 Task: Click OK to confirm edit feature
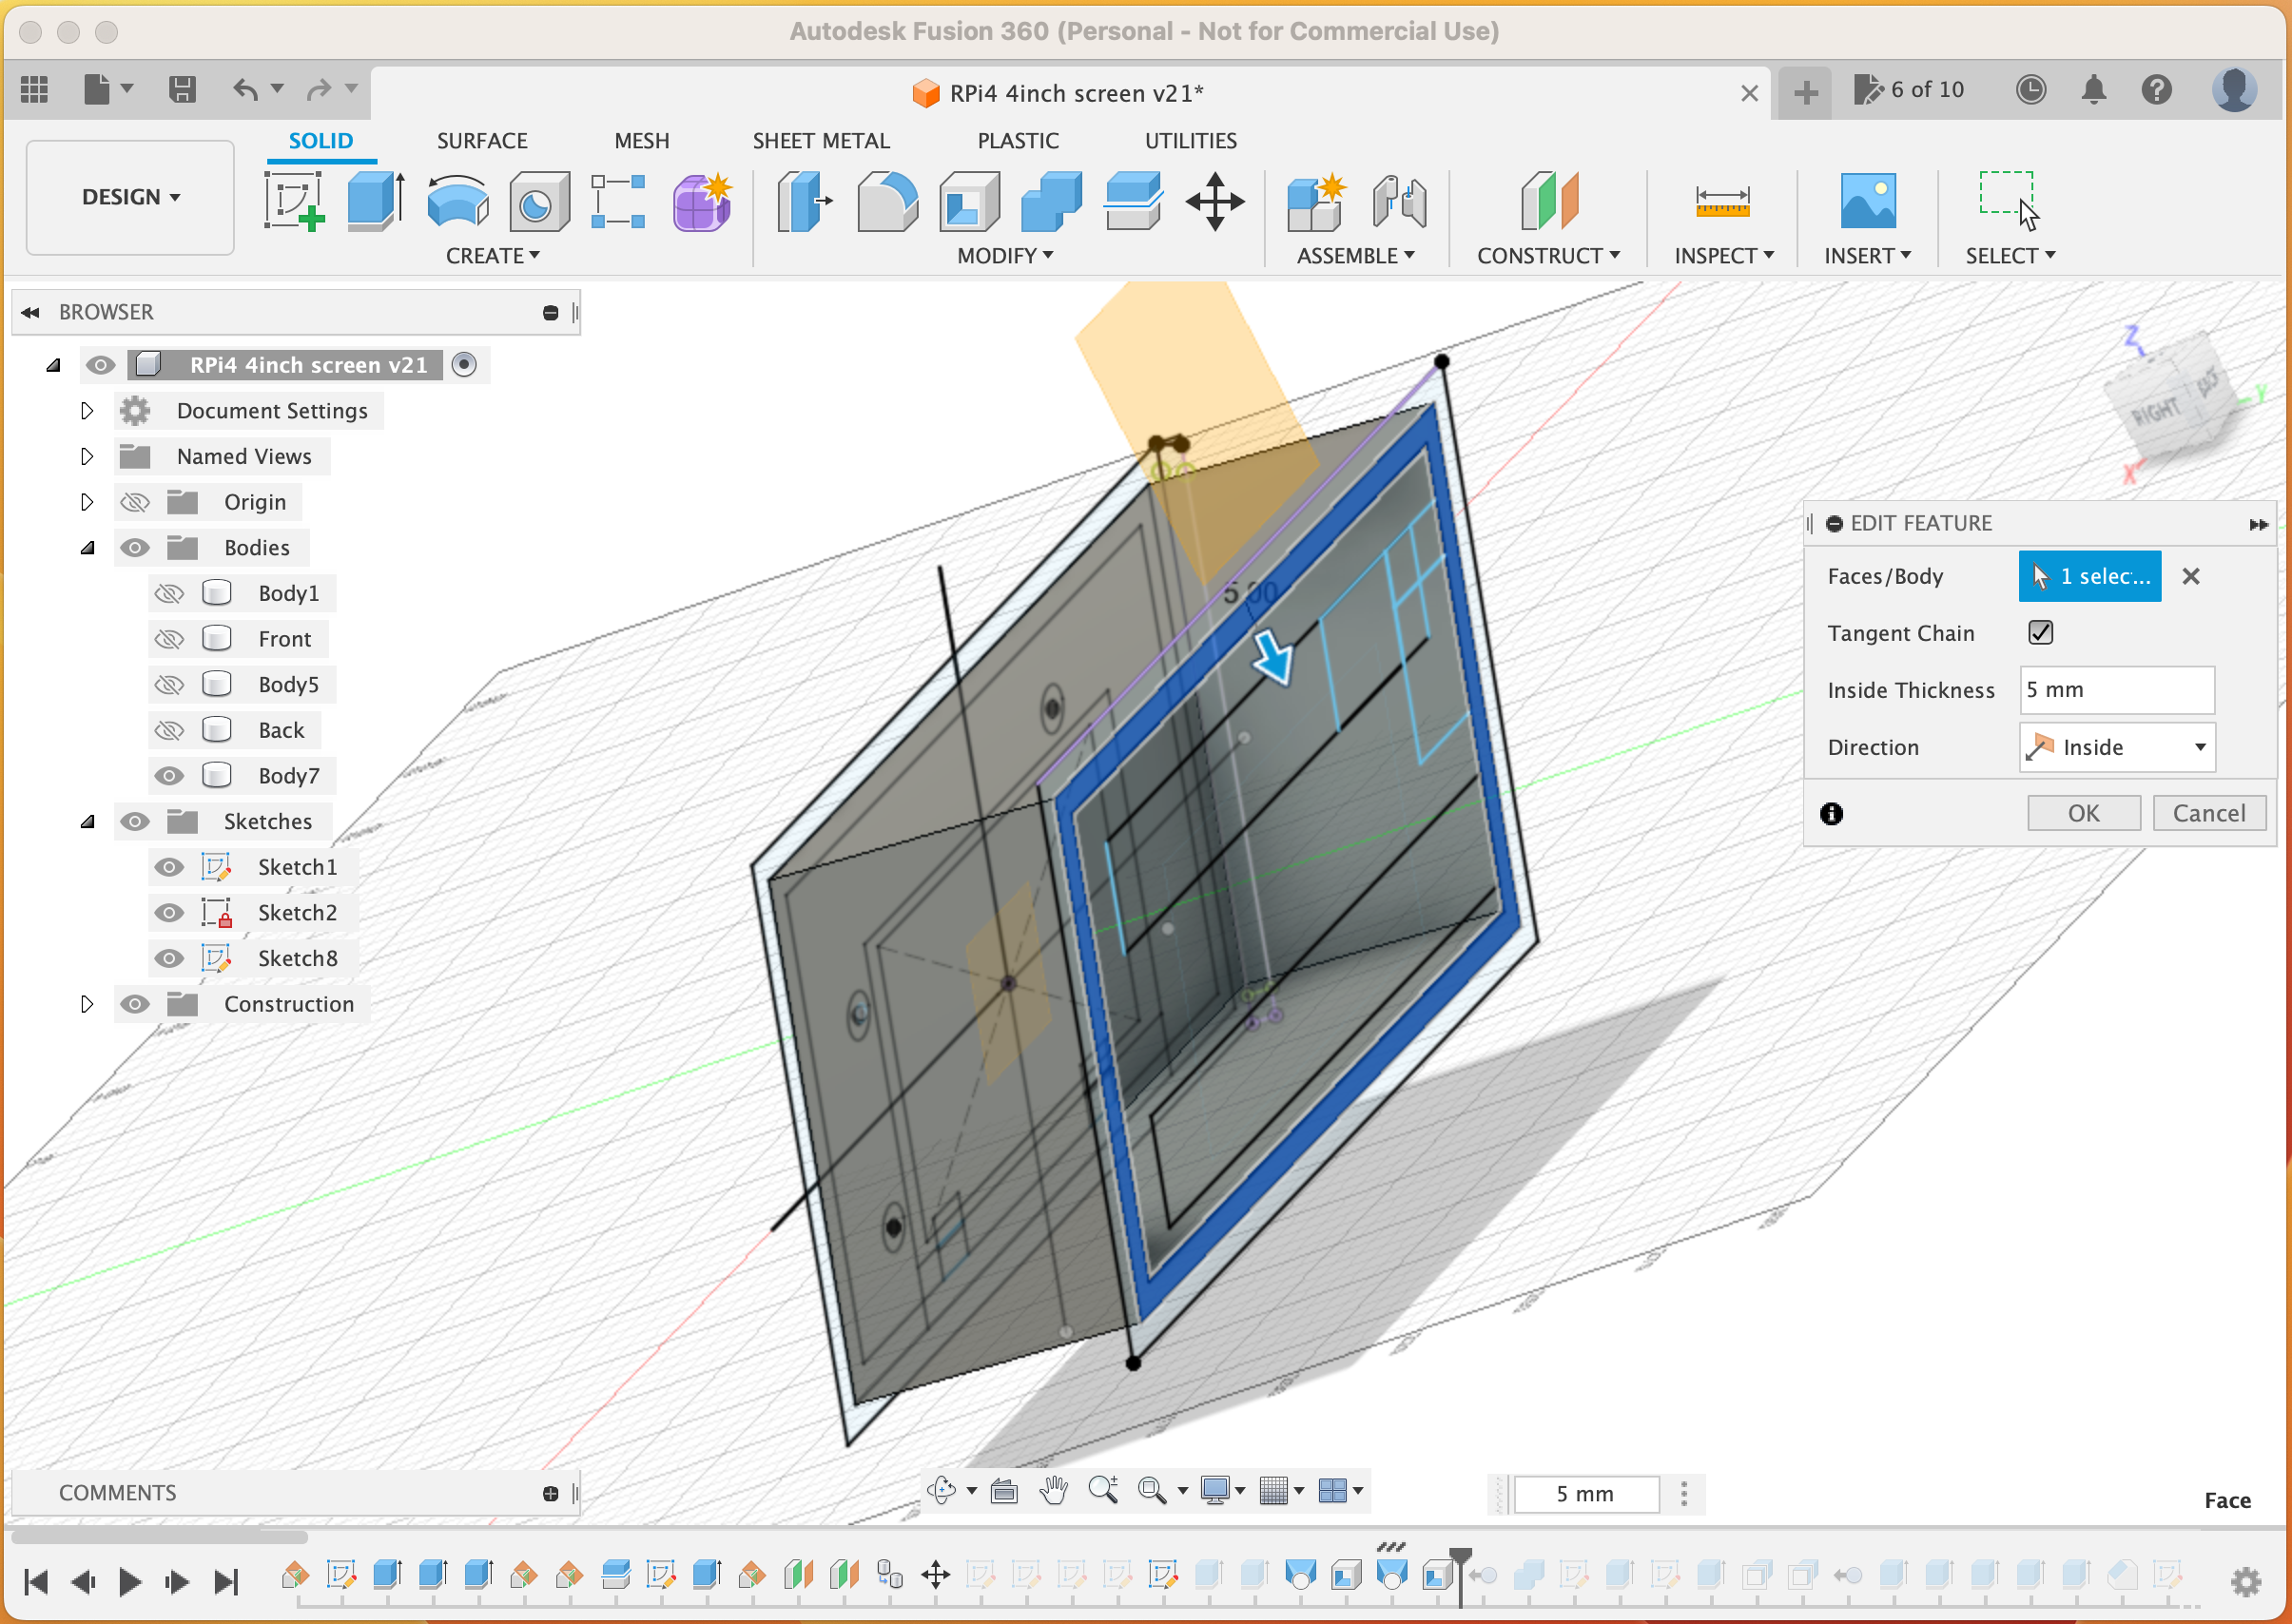click(2083, 812)
